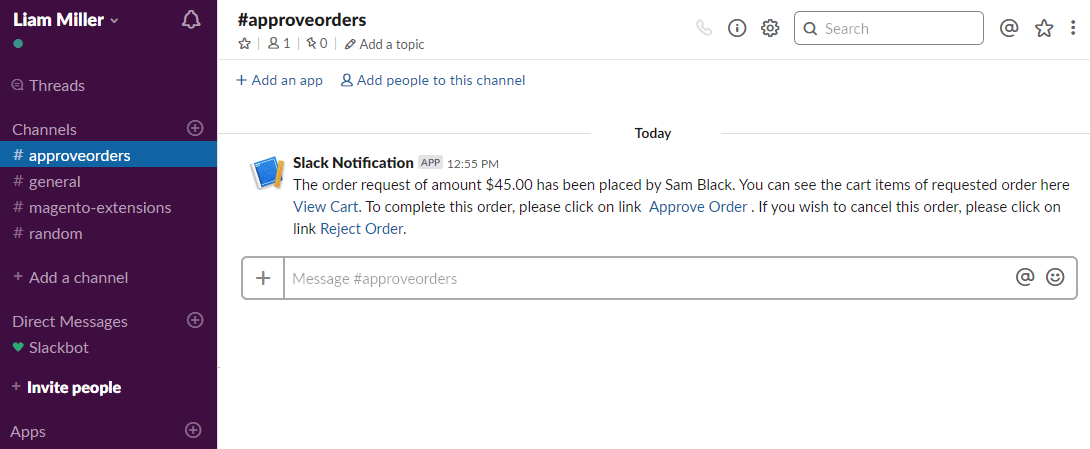The image size is (1090, 449).
Task: Show starred items in header
Action: [1044, 28]
